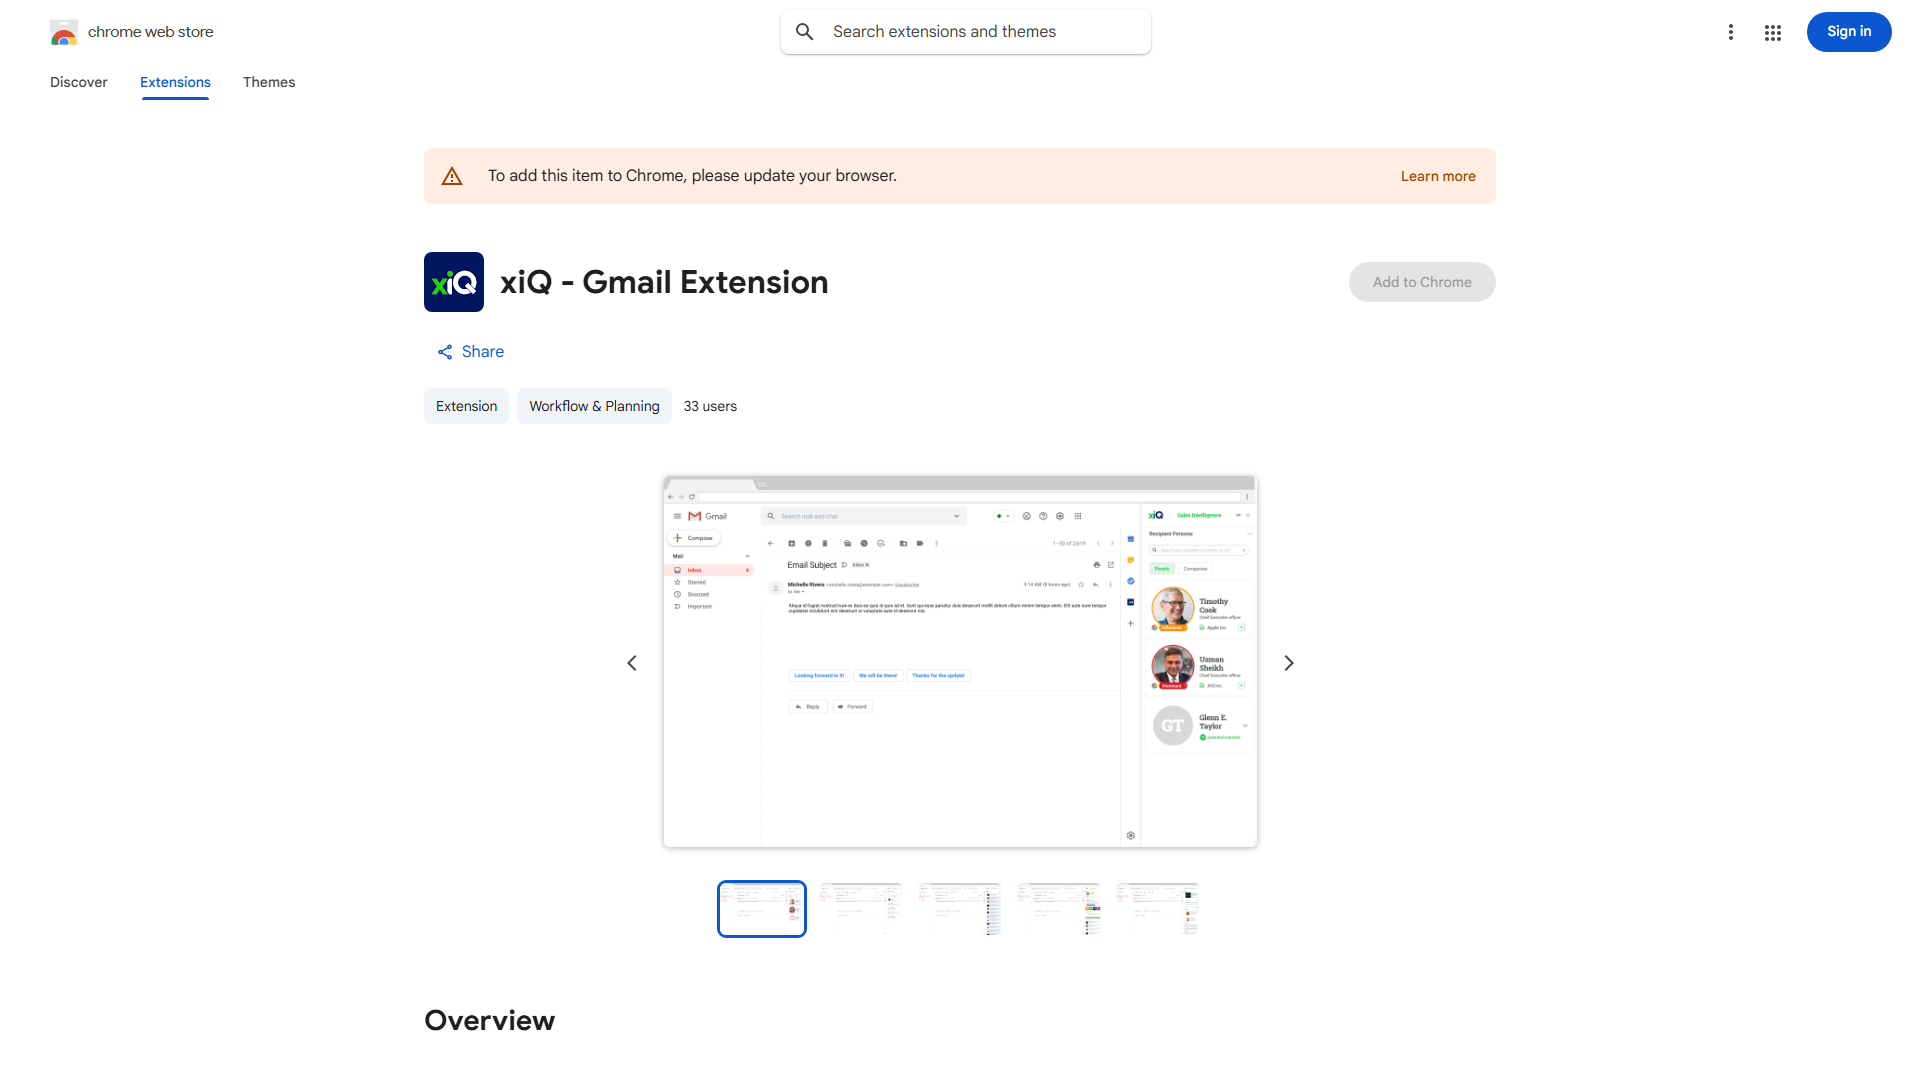Screen dimensions: 1920x1080
Task: Show previous screenshot with left arrow
Action: point(632,663)
